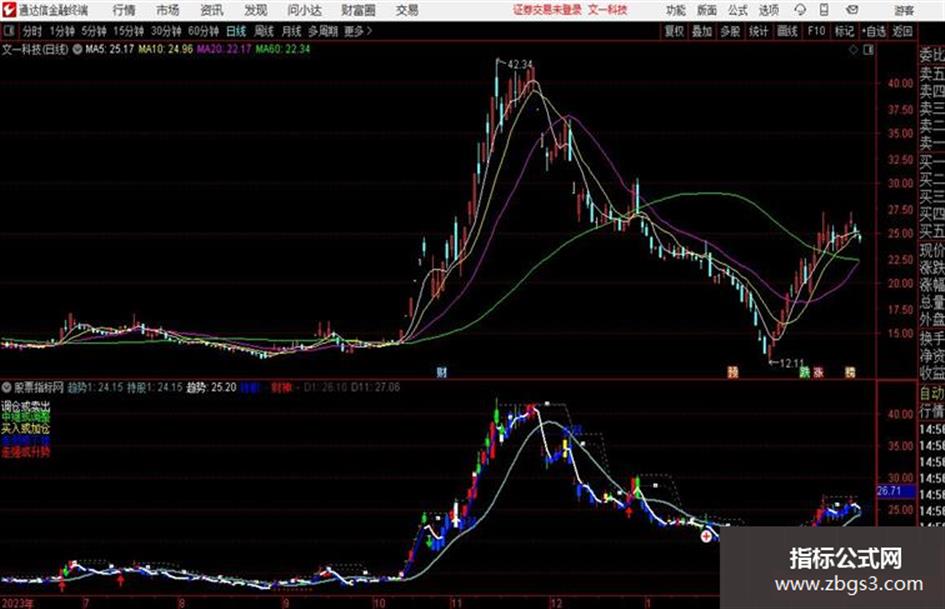Click the 多股 toolbar button
The image size is (945, 609).
point(730,31)
